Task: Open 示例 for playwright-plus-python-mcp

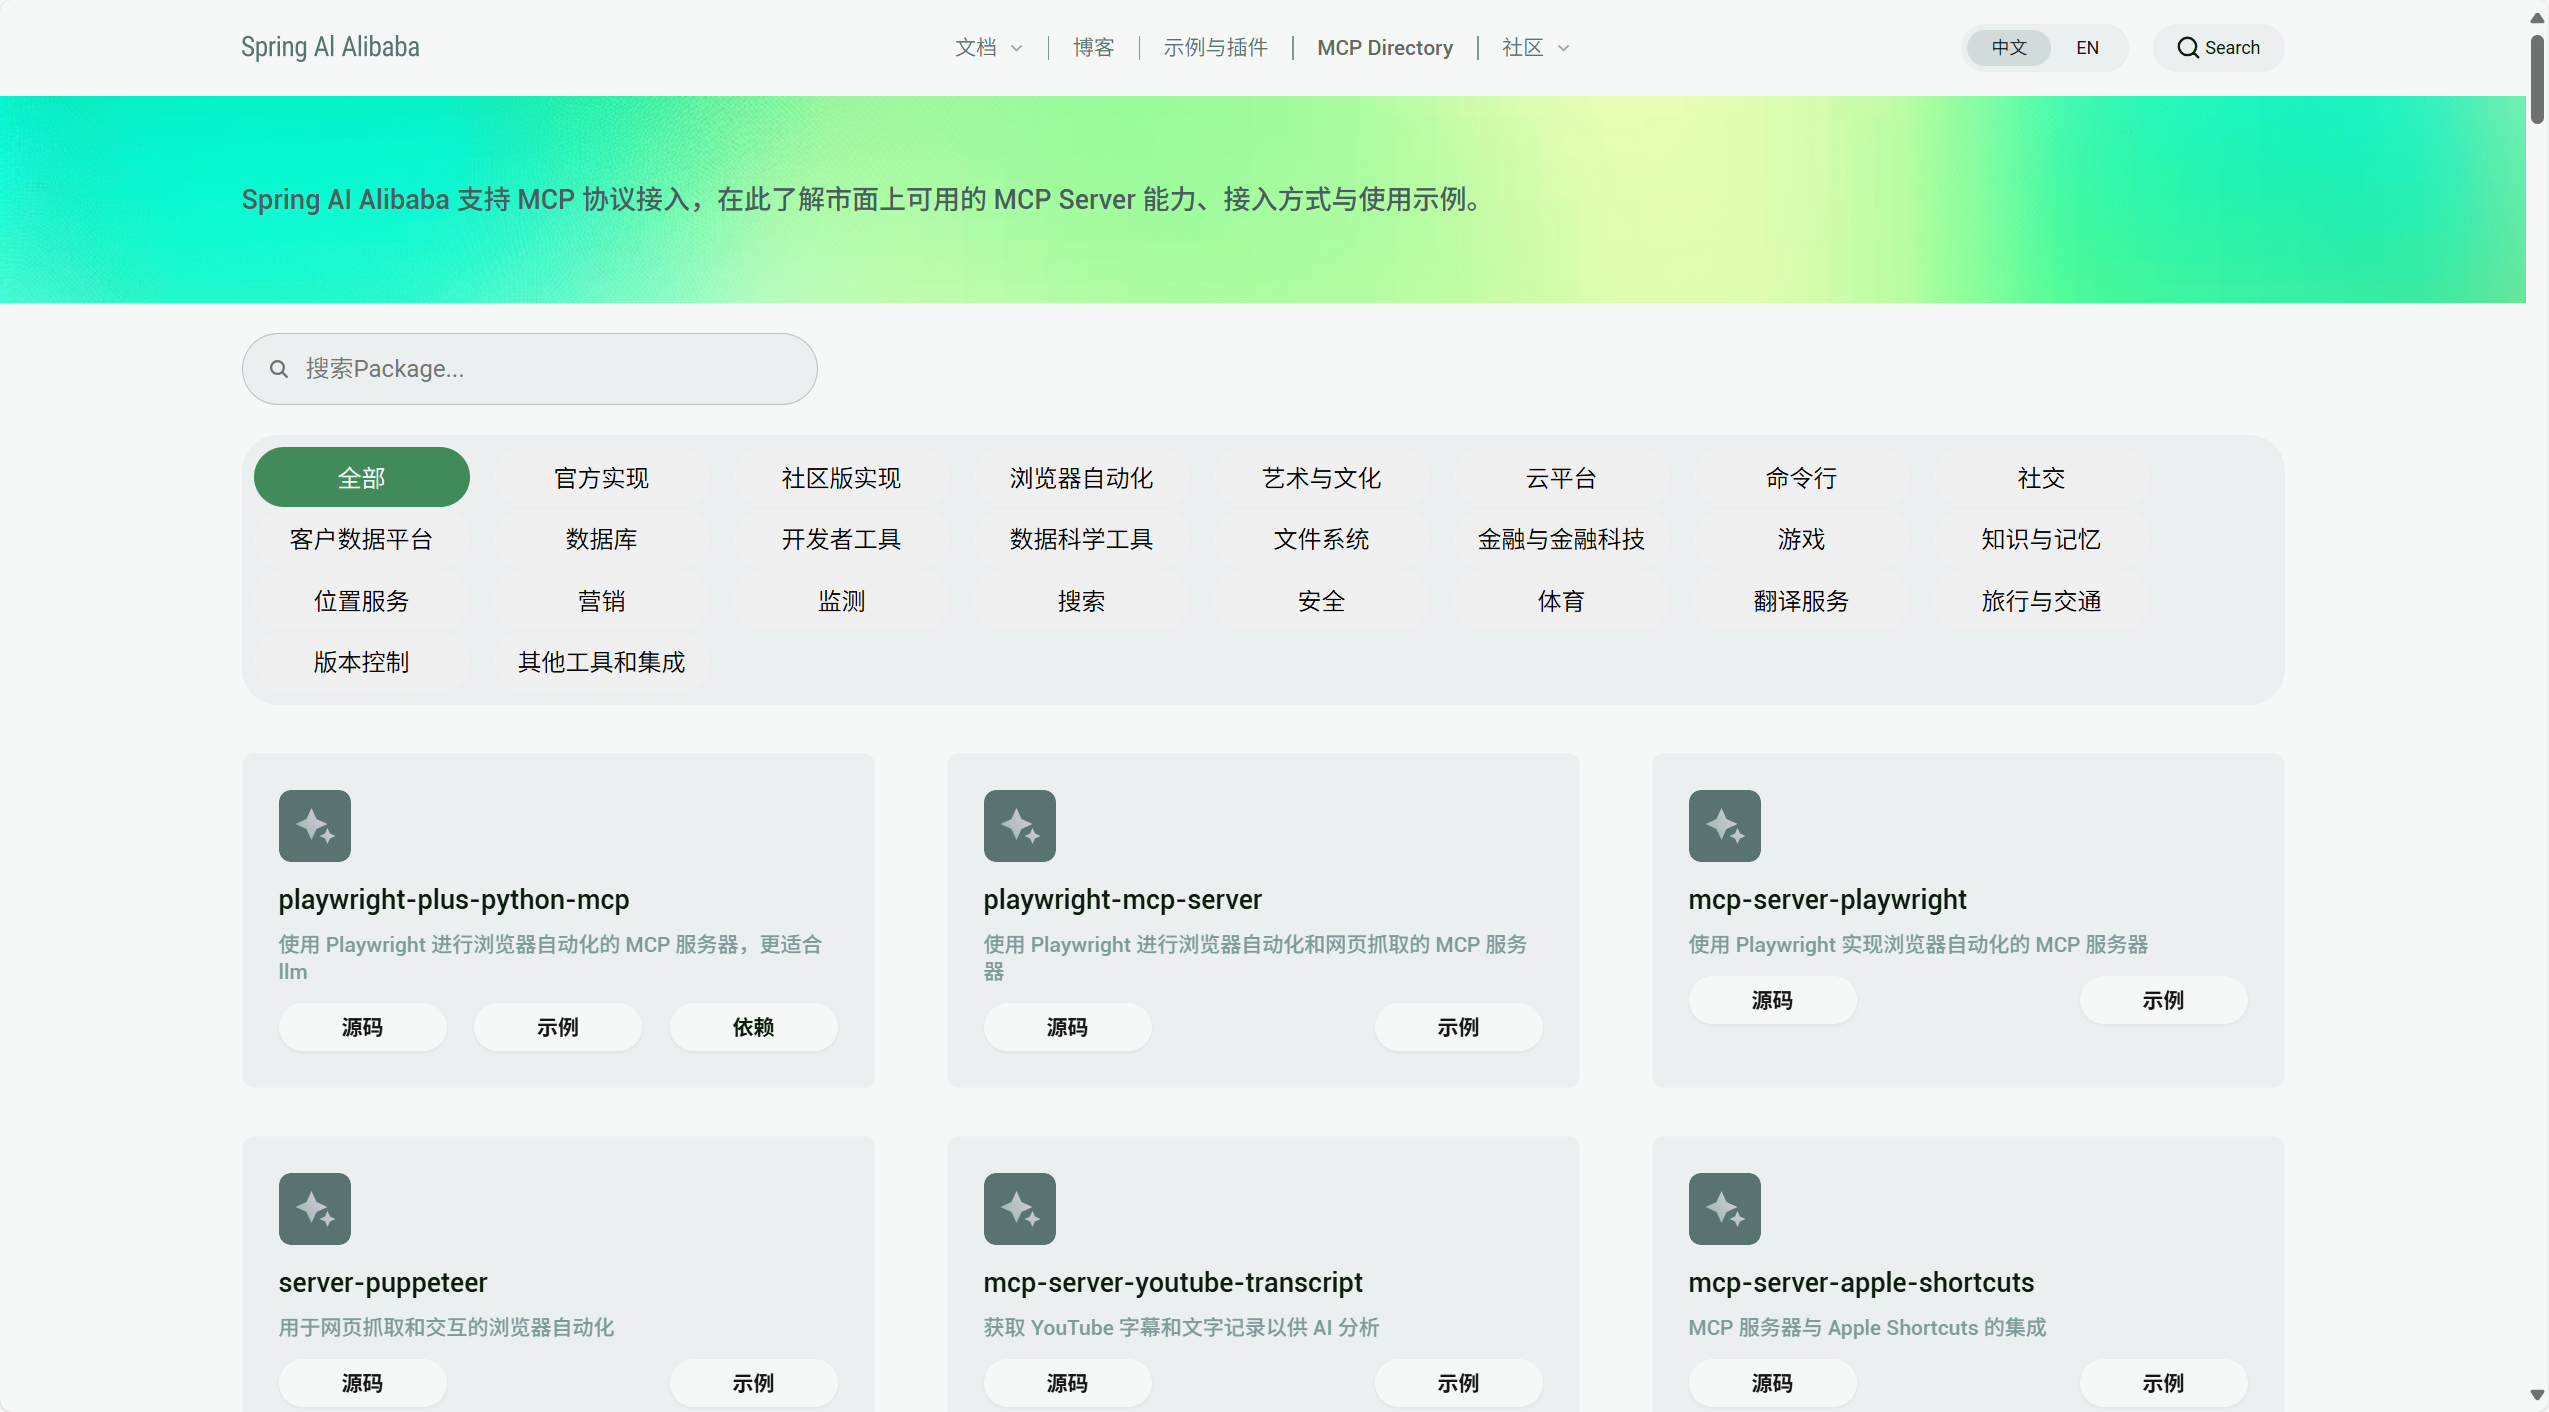Action: click(558, 1027)
